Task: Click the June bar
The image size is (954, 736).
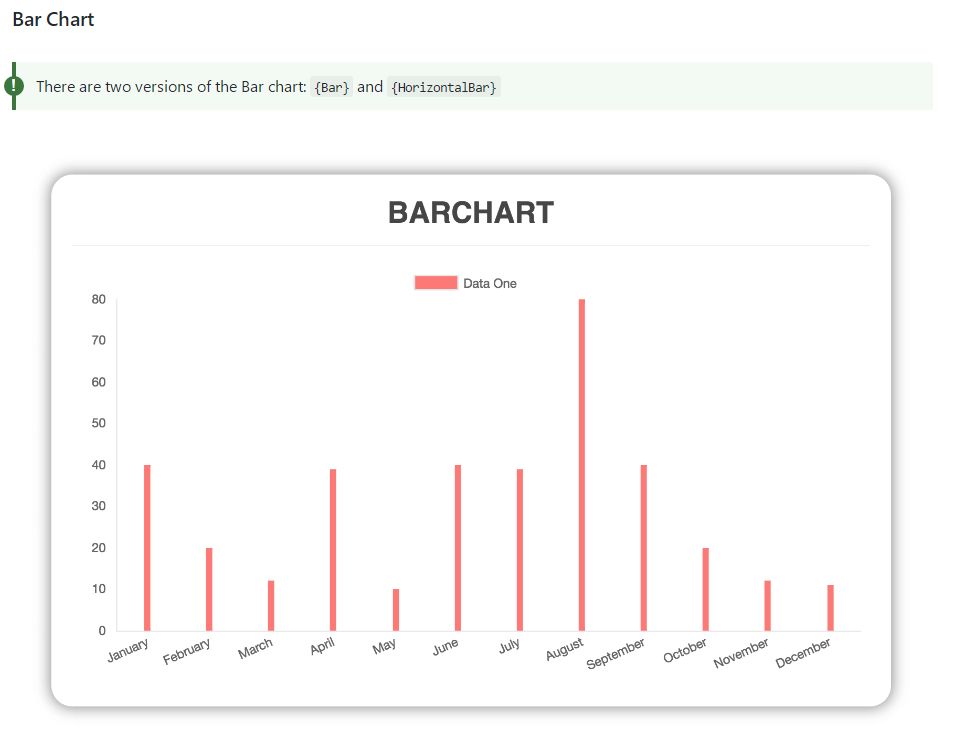Action: 458,547
